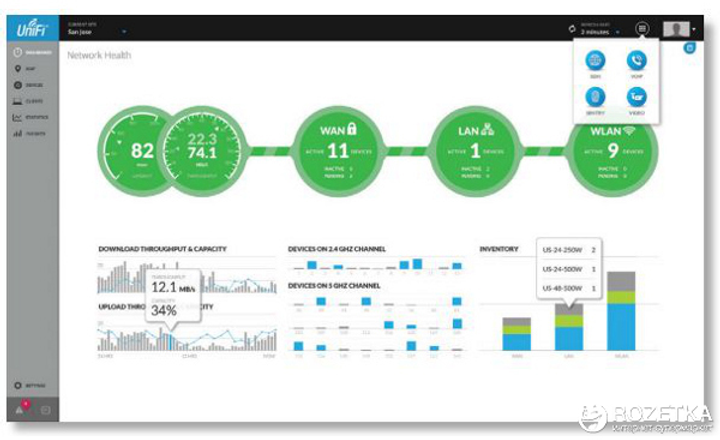This screenshot has width=720, height=440.
Task: Click the Inventory heading
Action: (499, 248)
